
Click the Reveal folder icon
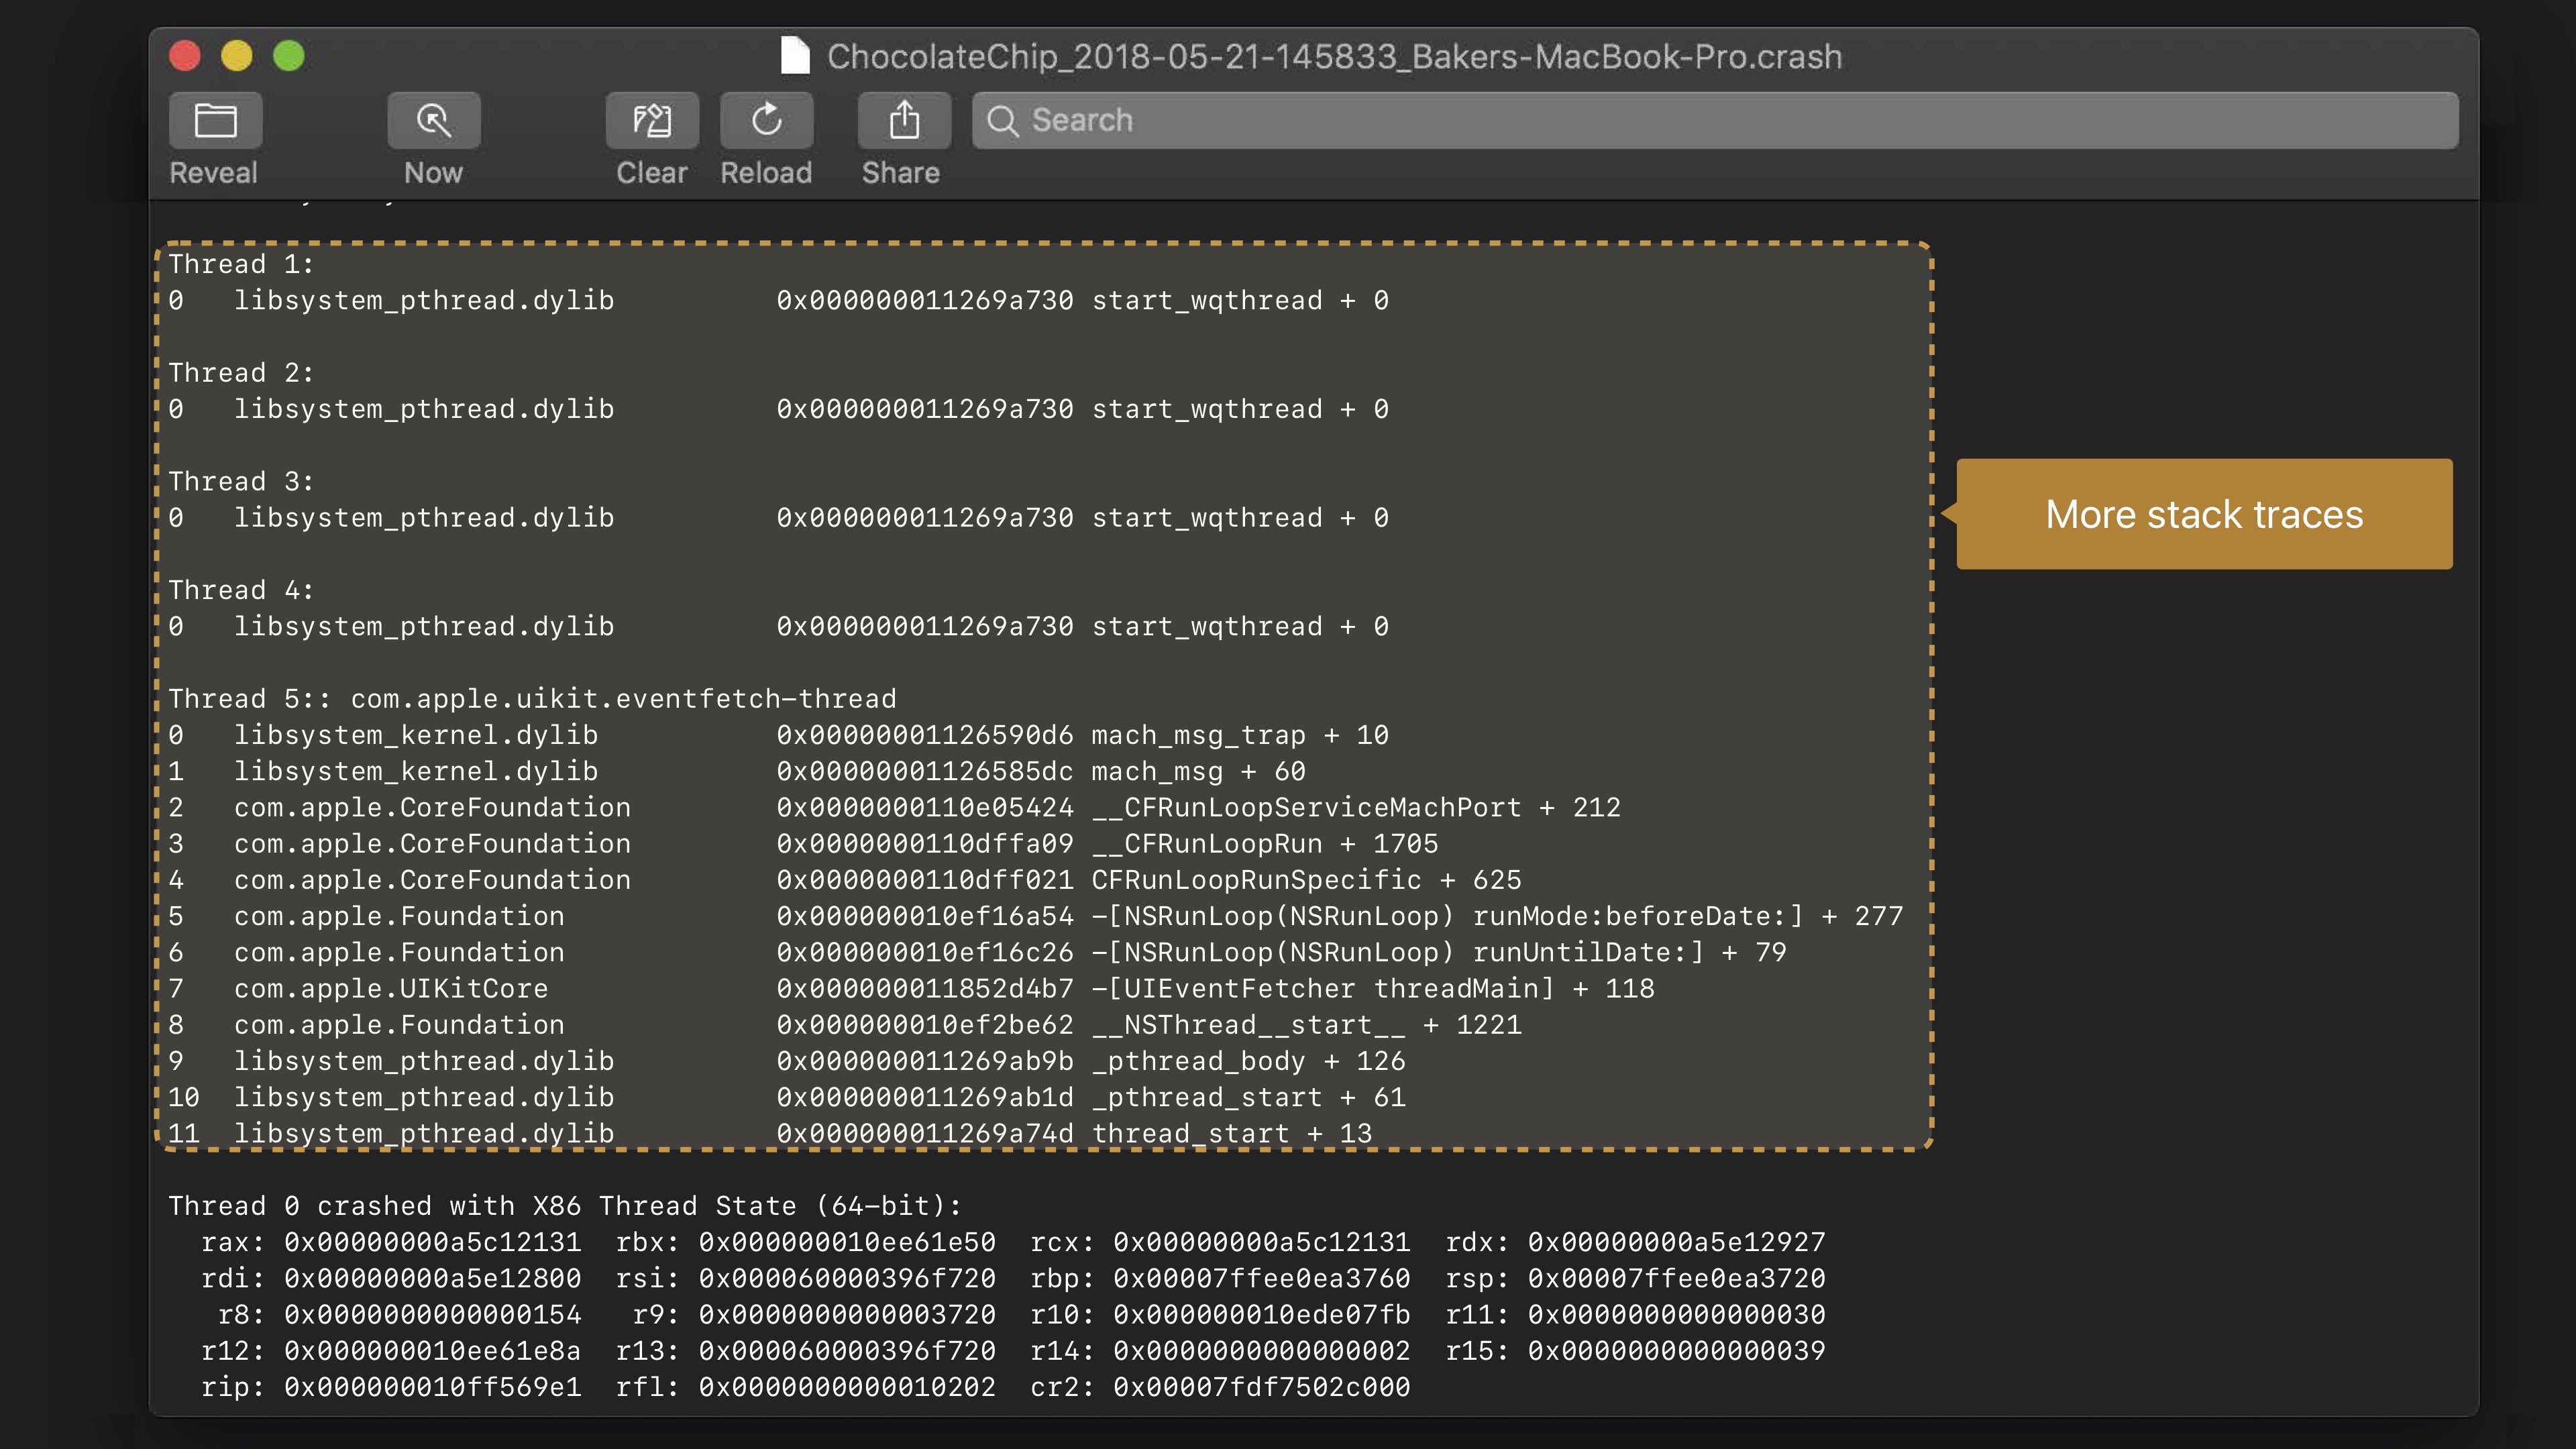(215, 121)
